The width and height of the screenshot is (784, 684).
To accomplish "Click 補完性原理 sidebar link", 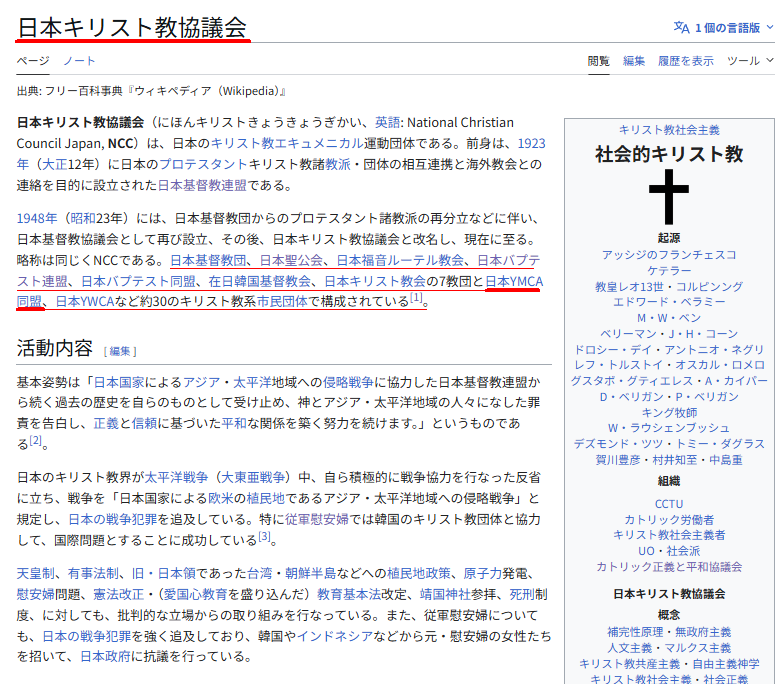I will 635,632.
